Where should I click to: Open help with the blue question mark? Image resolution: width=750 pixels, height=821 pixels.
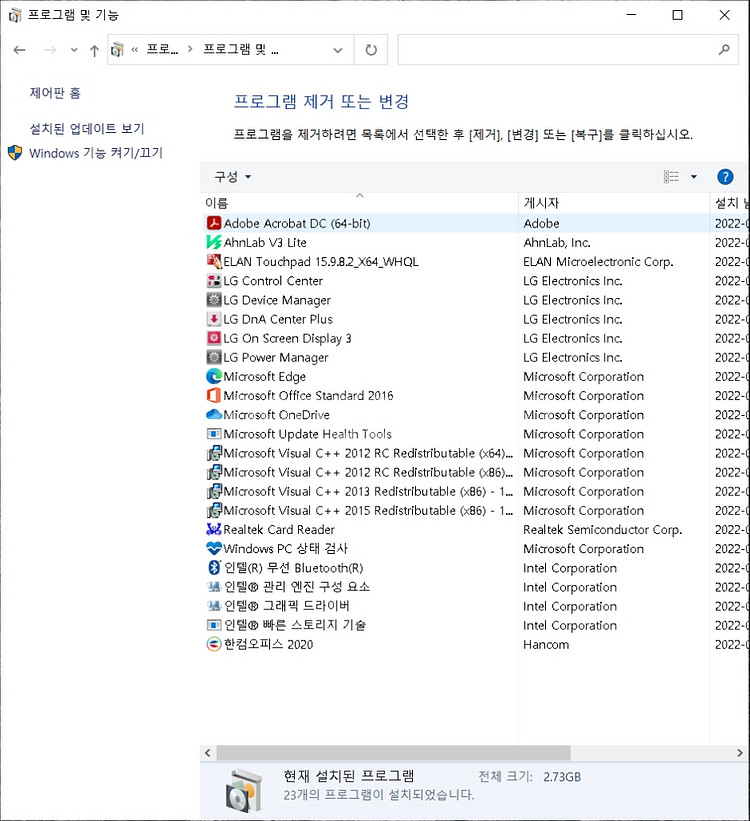pos(725,177)
